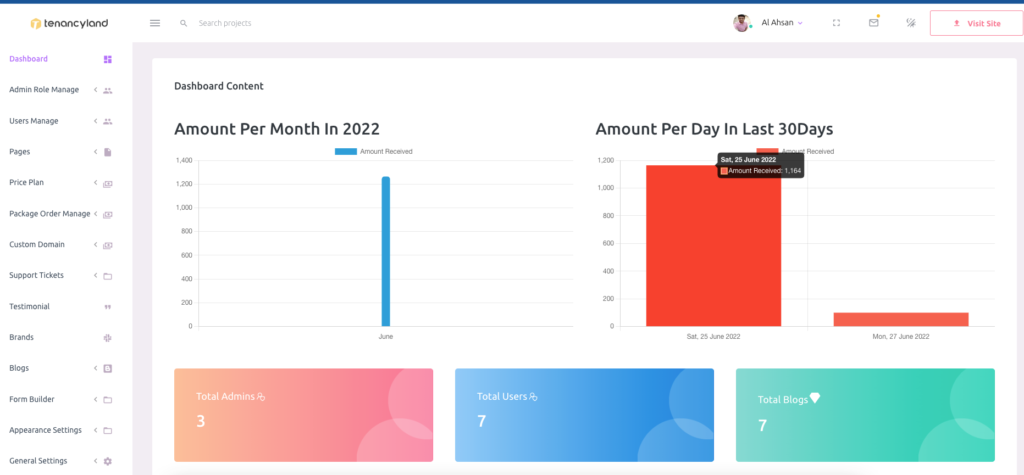Click the Price Plan money icon
The width and height of the screenshot is (1024, 475).
(108, 184)
